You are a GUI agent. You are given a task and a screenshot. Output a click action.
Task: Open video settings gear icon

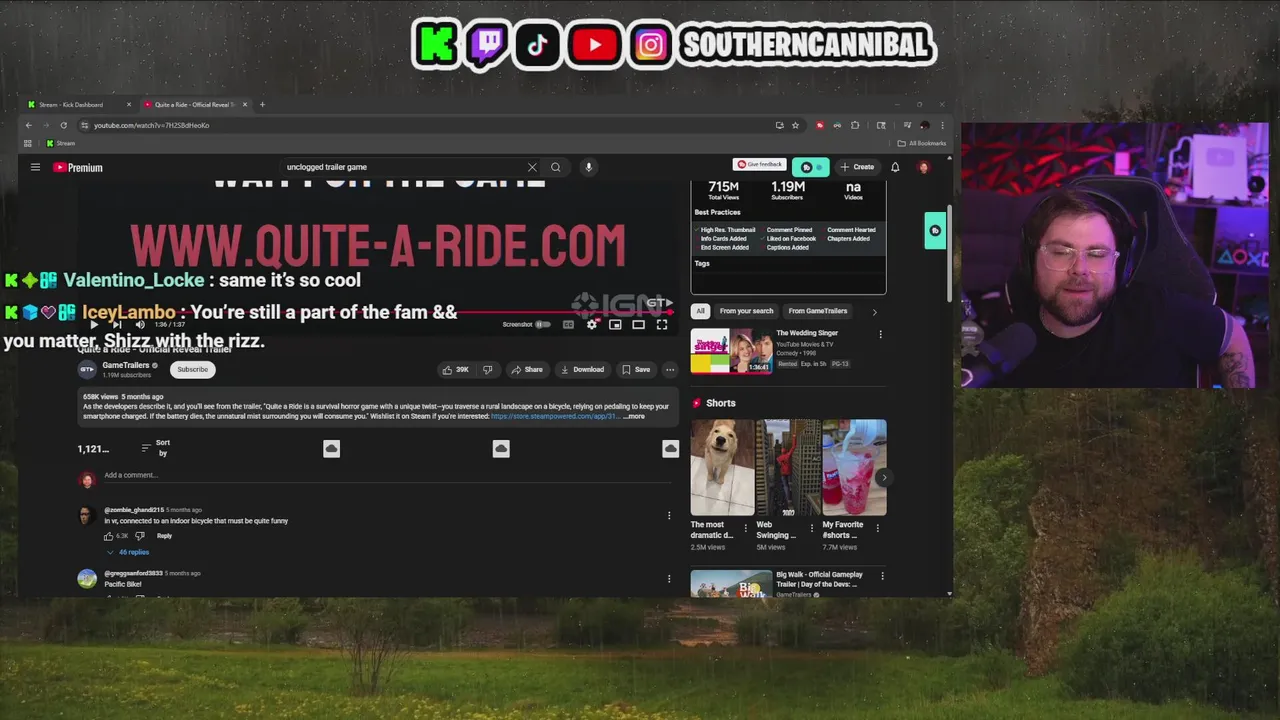[x=592, y=324]
